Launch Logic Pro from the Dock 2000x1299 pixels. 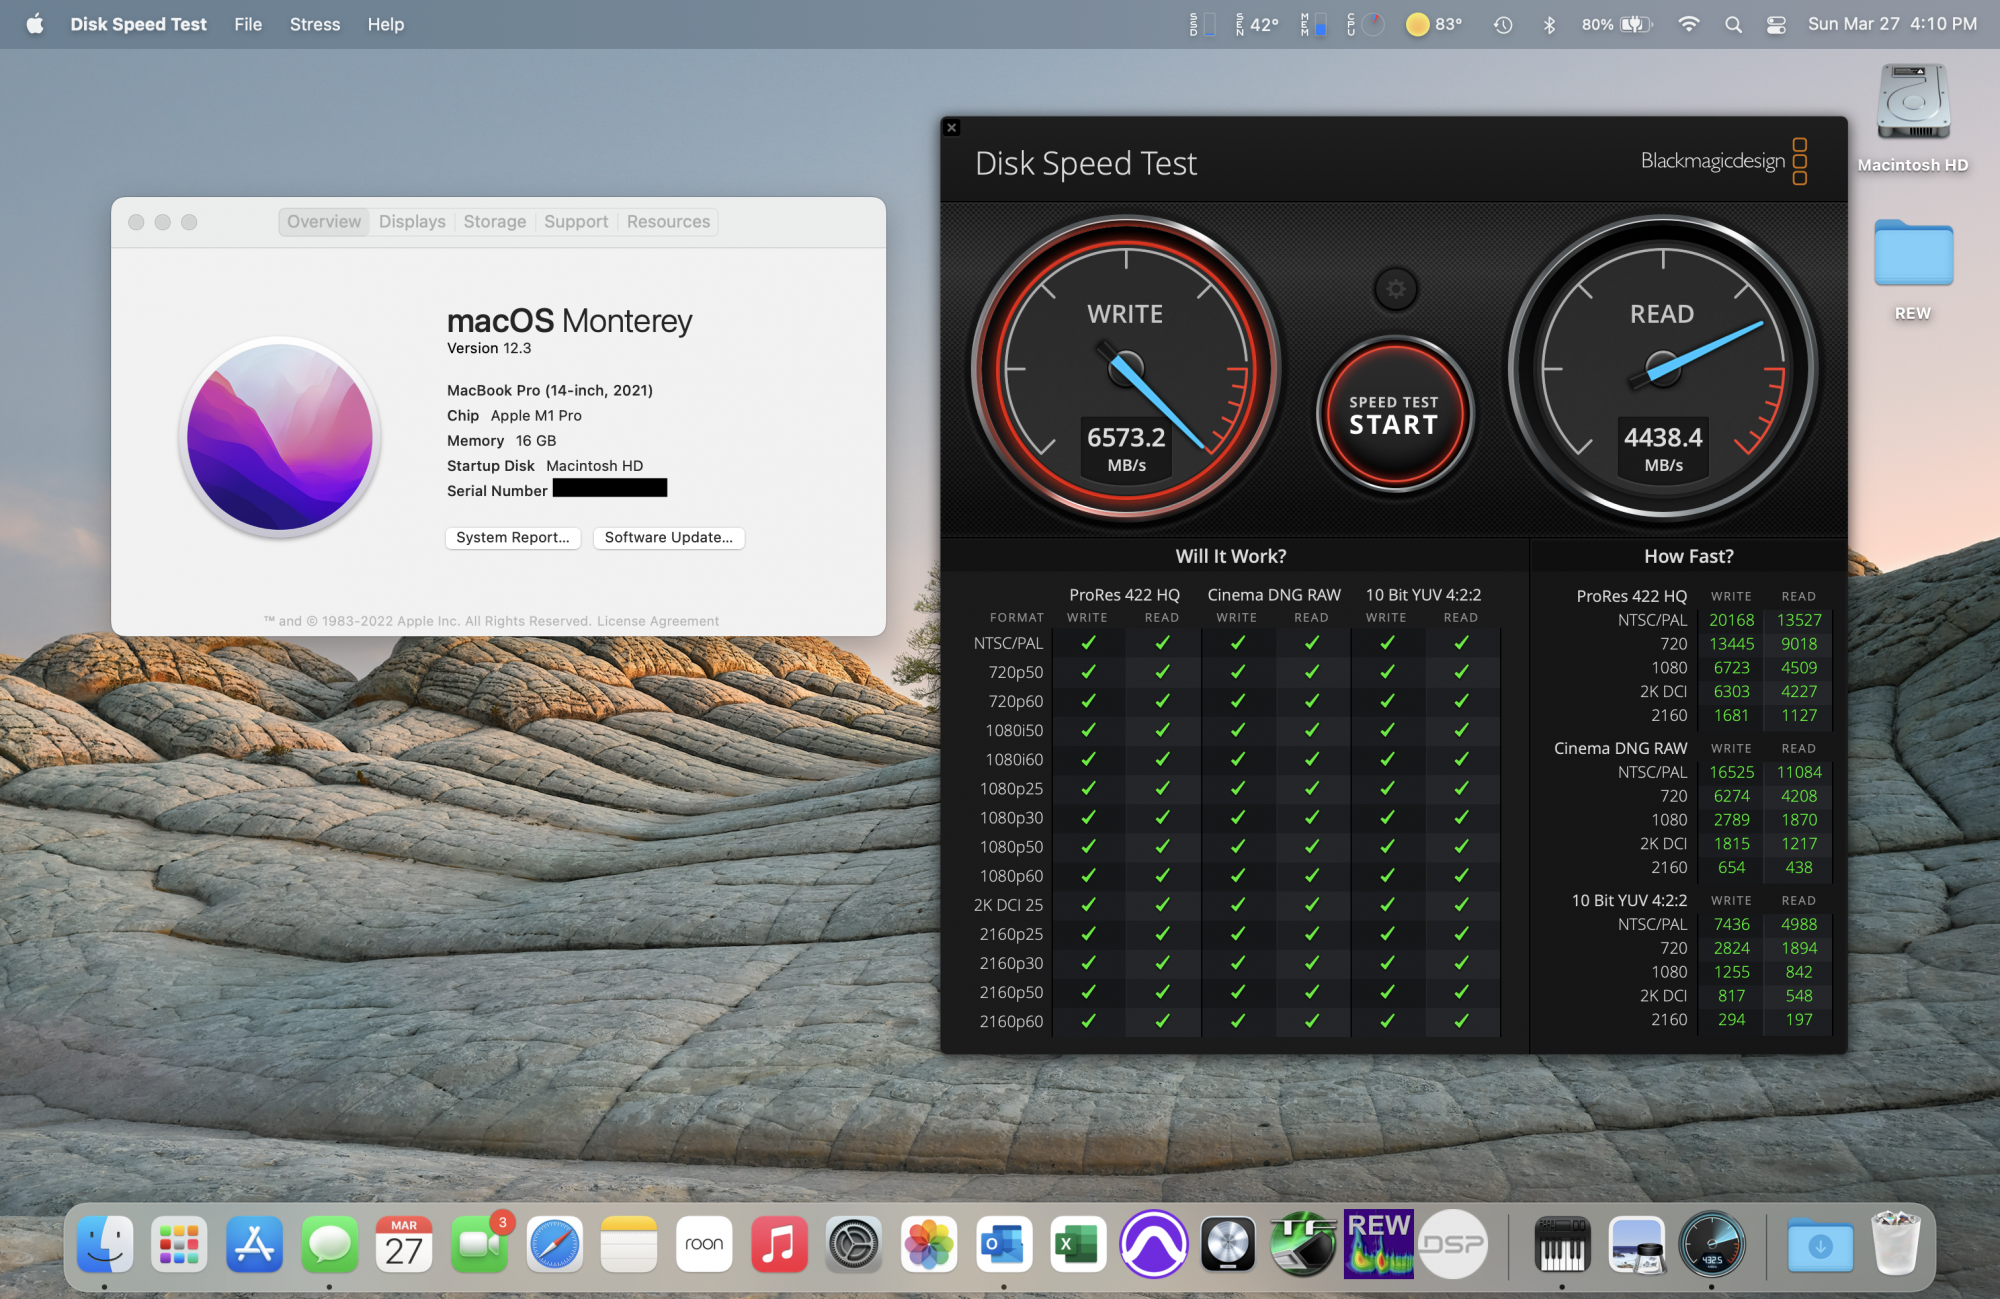pos(1228,1244)
